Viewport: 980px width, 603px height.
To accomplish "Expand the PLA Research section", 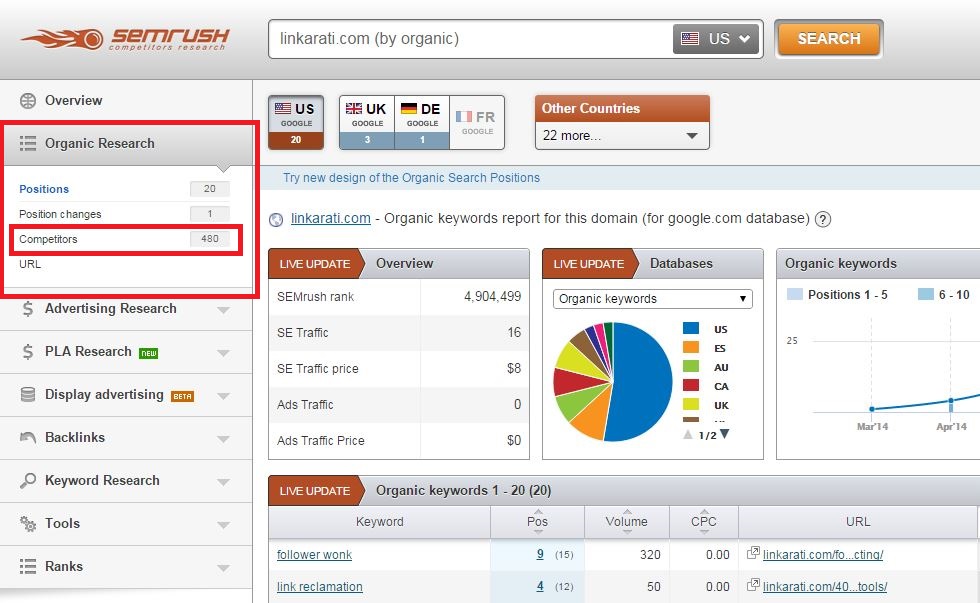I will pyautogui.click(x=224, y=353).
